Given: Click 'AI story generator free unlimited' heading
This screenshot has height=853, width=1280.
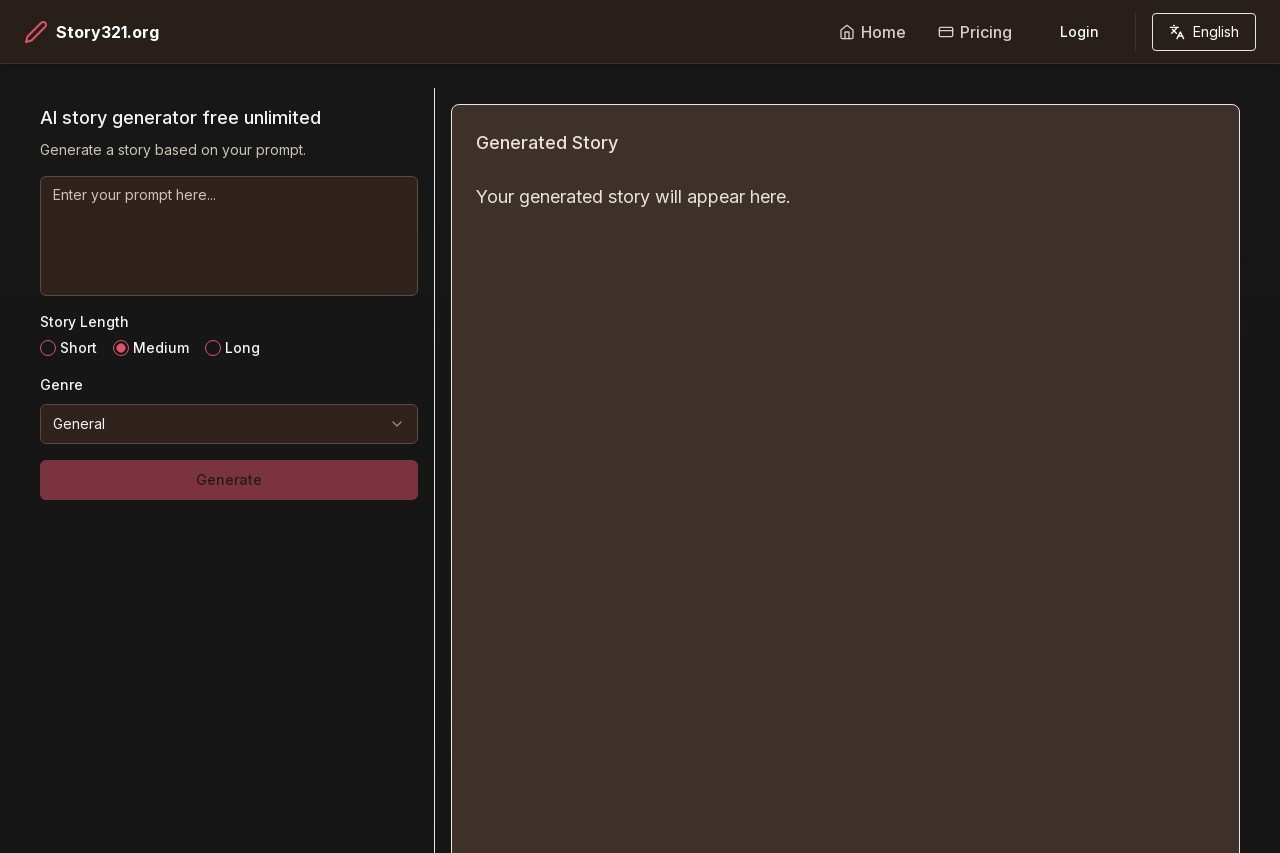Looking at the screenshot, I should coord(180,118).
